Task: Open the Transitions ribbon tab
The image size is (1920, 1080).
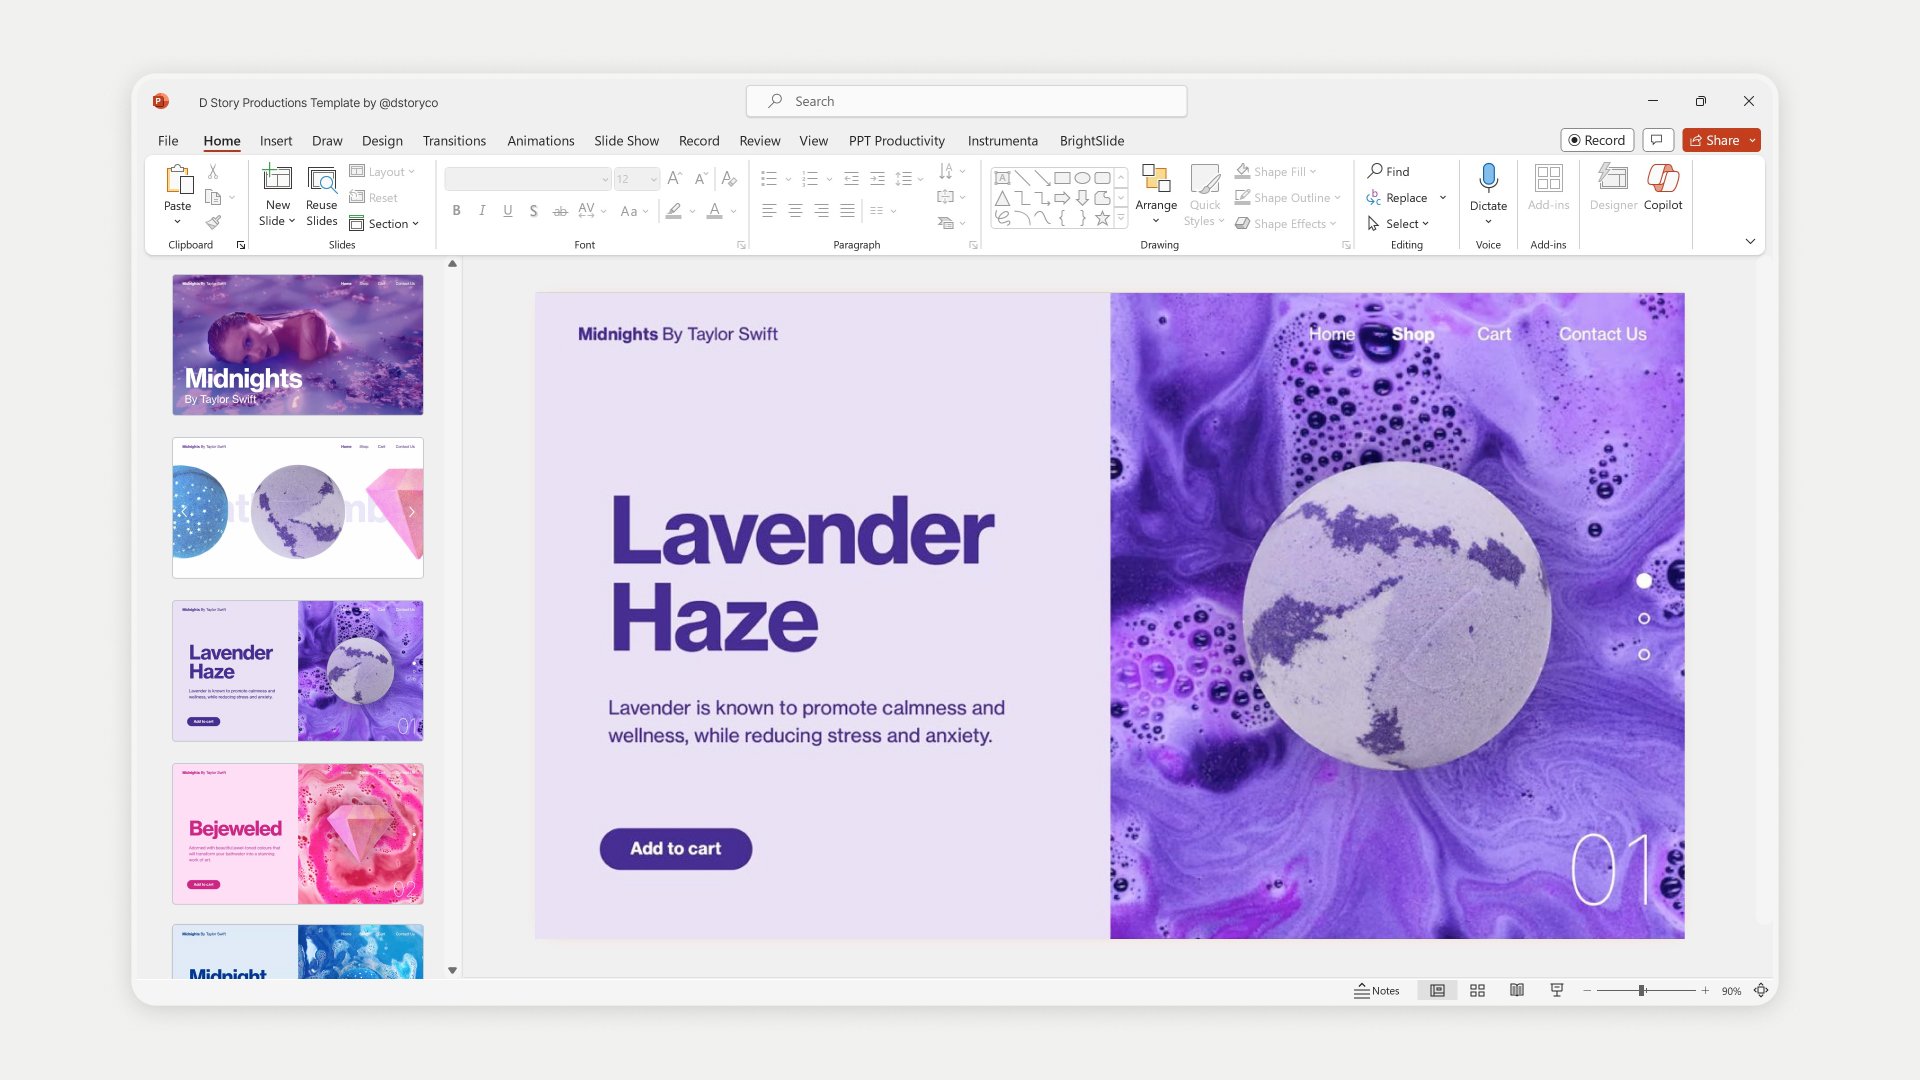Action: pyautogui.click(x=454, y=141)
